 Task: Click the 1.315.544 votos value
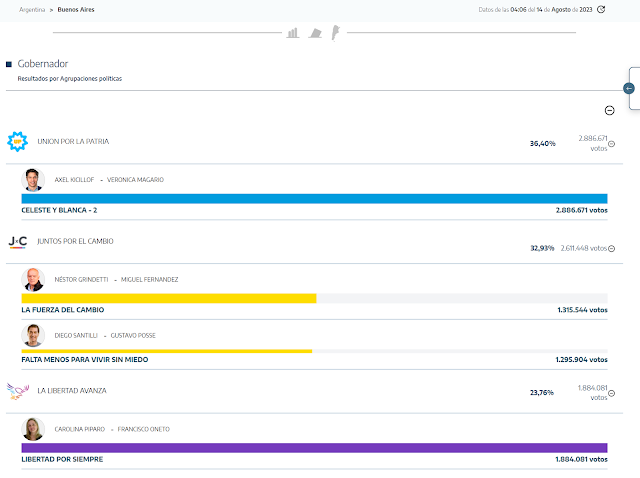pos(582,310)
